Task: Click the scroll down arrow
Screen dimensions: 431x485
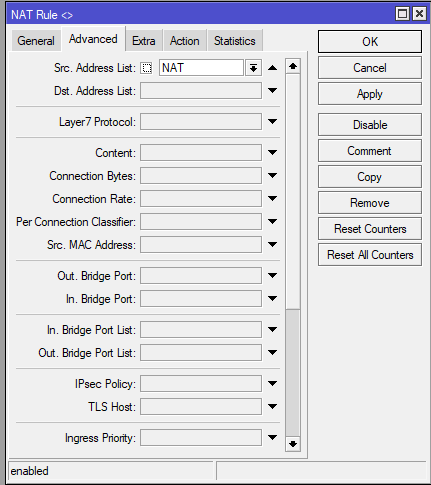Action: pos(293,444)
